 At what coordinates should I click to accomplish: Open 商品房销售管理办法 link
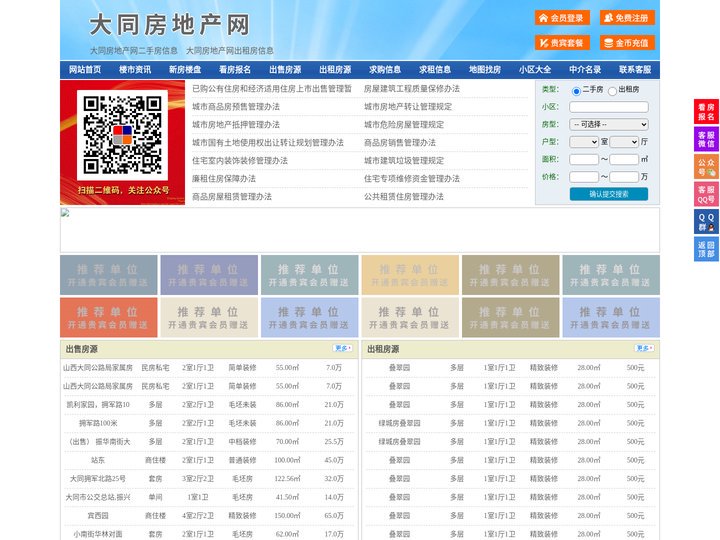(x=400, y=142)
